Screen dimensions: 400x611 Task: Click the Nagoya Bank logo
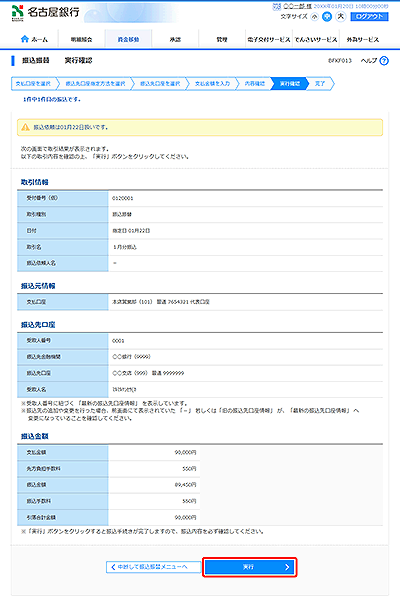(45, 13)
